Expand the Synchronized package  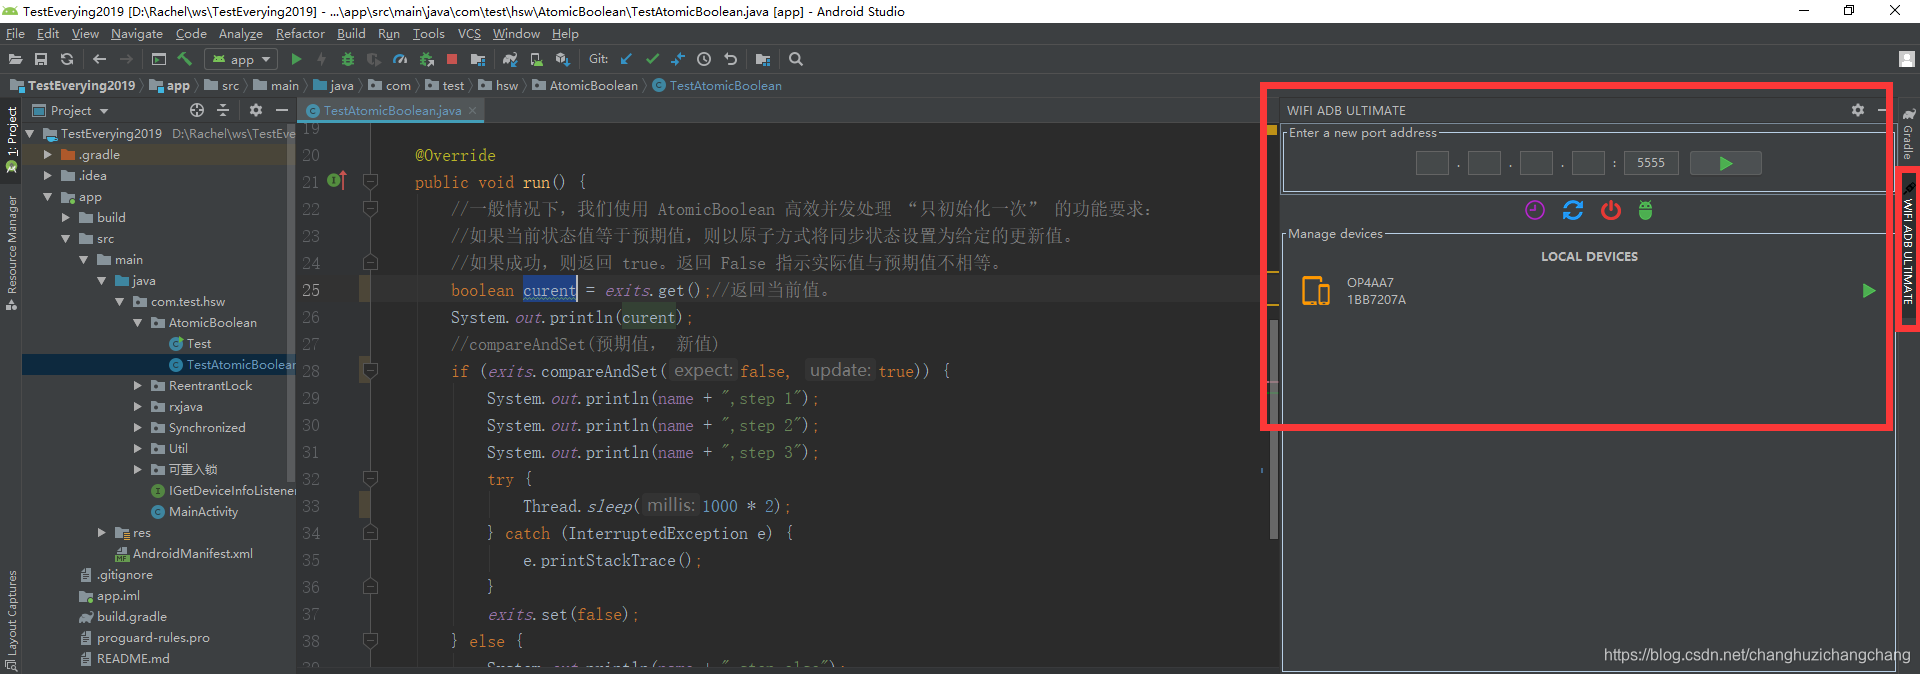(138, 428)
